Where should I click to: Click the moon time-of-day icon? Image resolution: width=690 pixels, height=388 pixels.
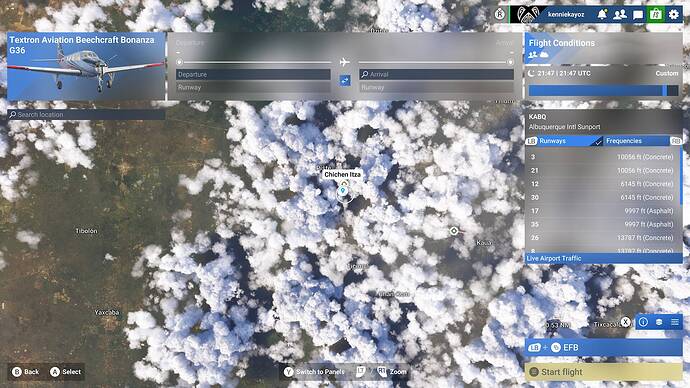point(531,73)
